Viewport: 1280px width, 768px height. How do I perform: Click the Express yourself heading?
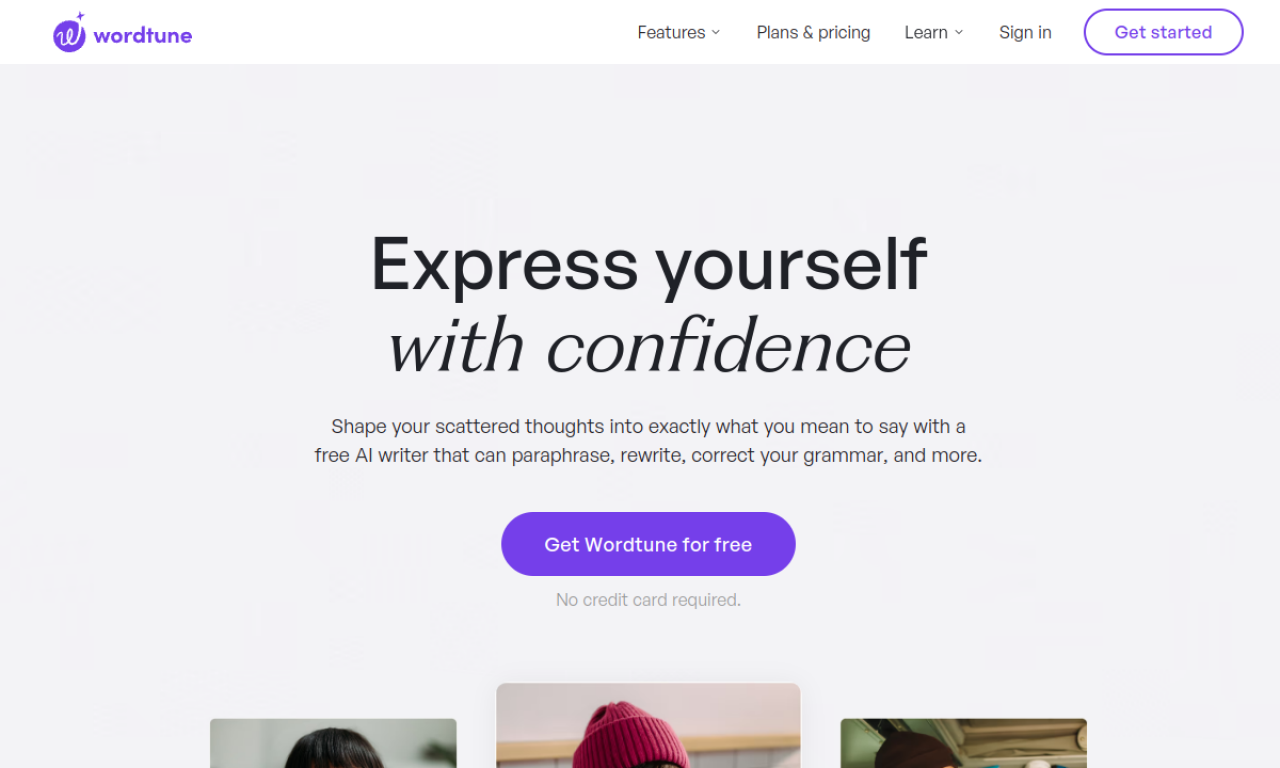[x=648, y=263]
